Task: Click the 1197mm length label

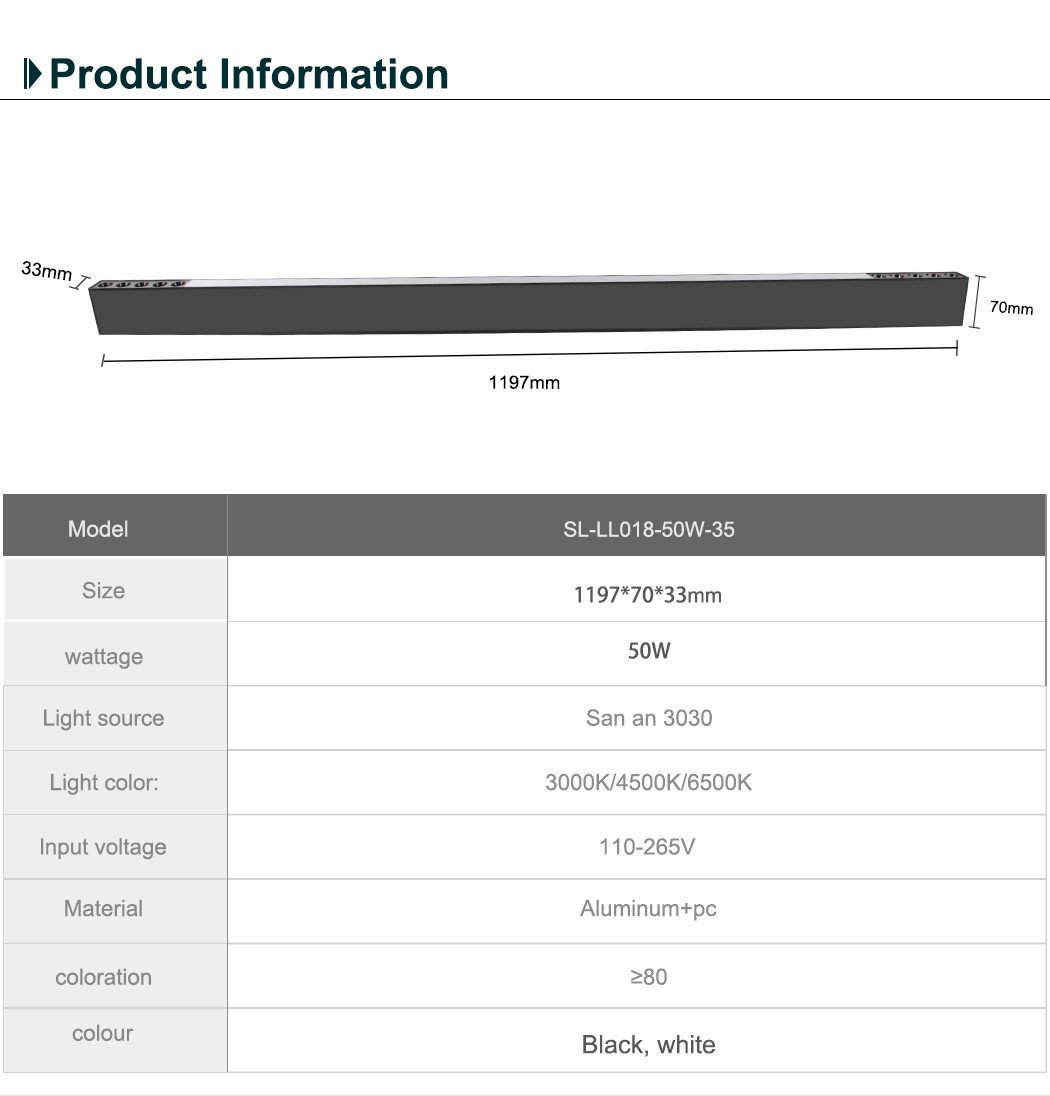Action: pos(524,383)
